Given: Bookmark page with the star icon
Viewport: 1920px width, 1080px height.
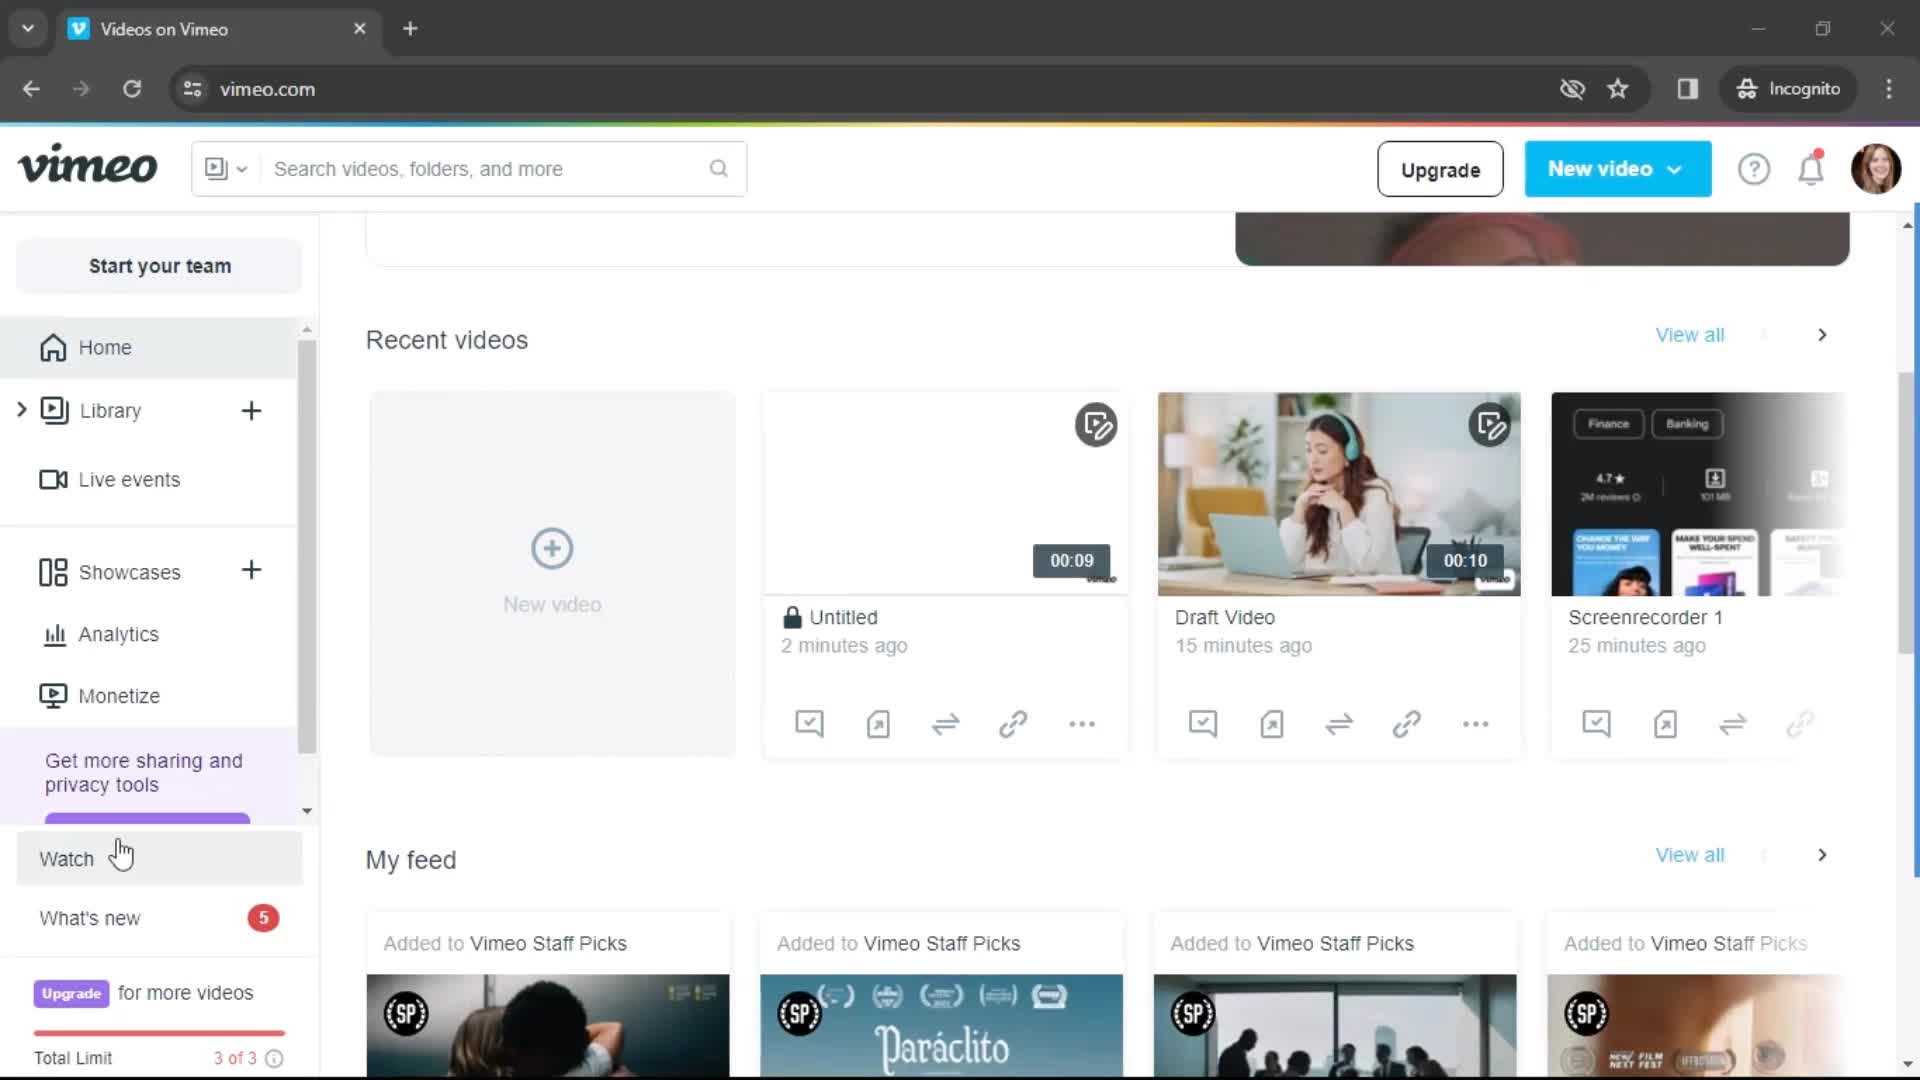Looking at the screenshot, I should (1618, 89).
